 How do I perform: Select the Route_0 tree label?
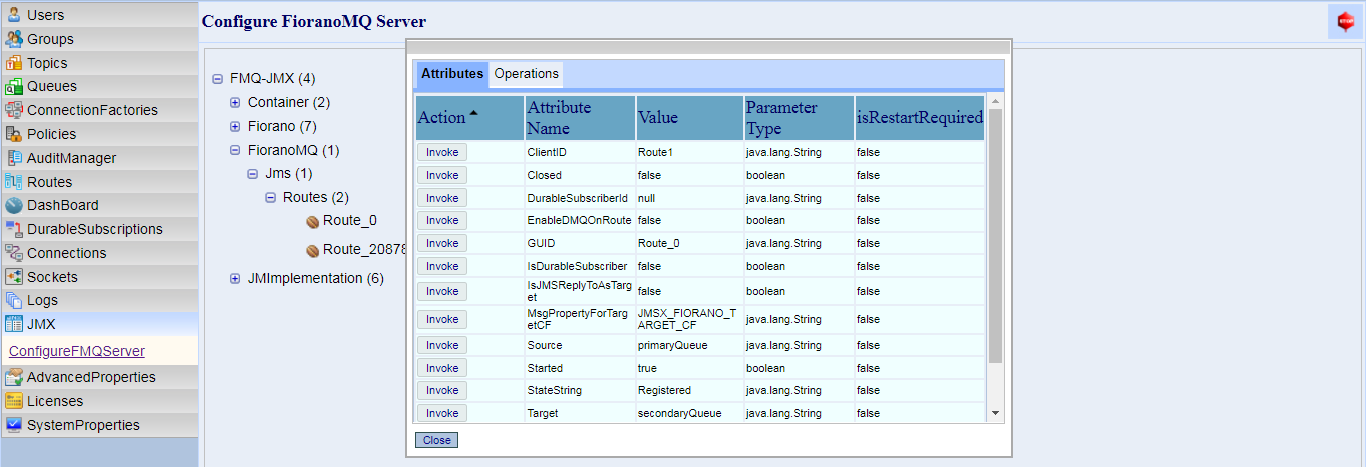coord(350,220)
